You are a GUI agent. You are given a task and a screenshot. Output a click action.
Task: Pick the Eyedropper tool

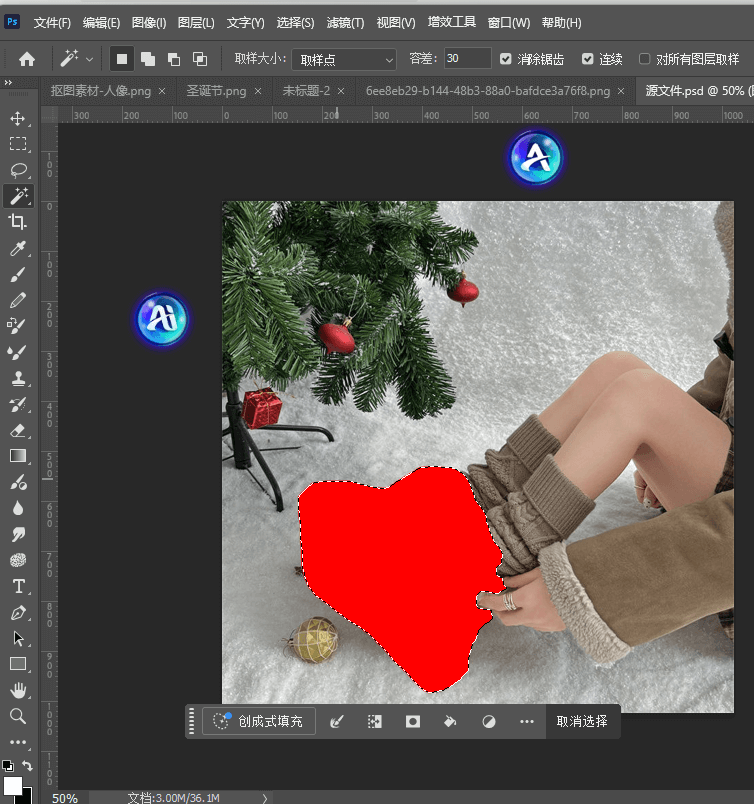pos(18,248)
